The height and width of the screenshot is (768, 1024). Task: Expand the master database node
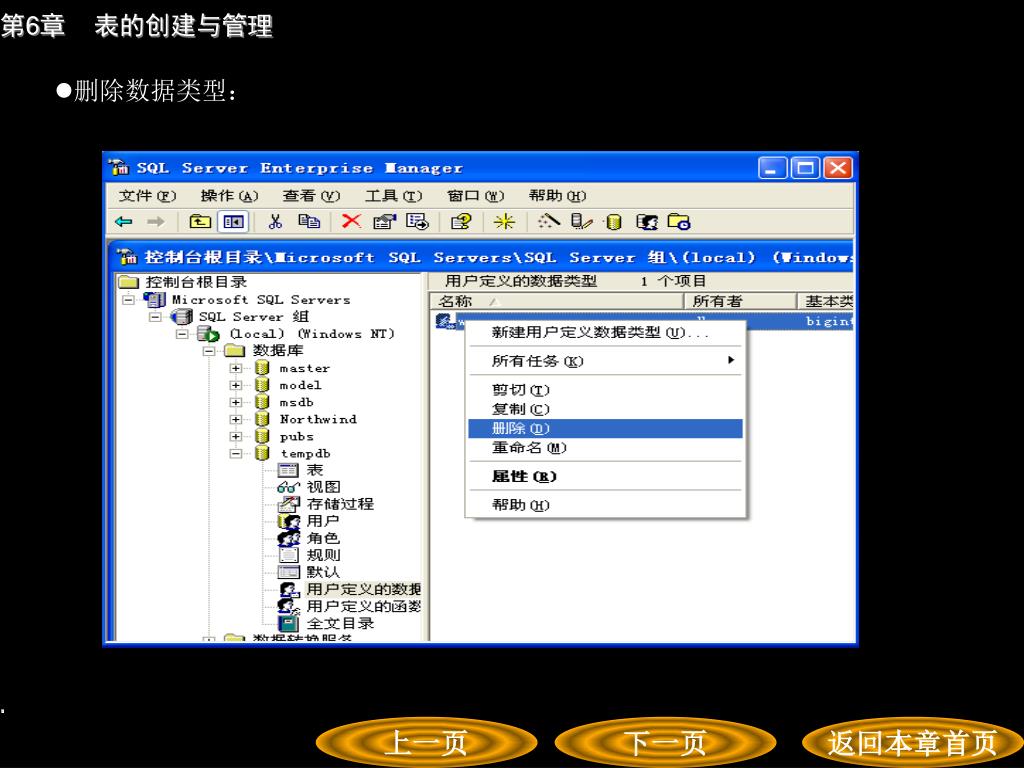[x=236, y=368]
